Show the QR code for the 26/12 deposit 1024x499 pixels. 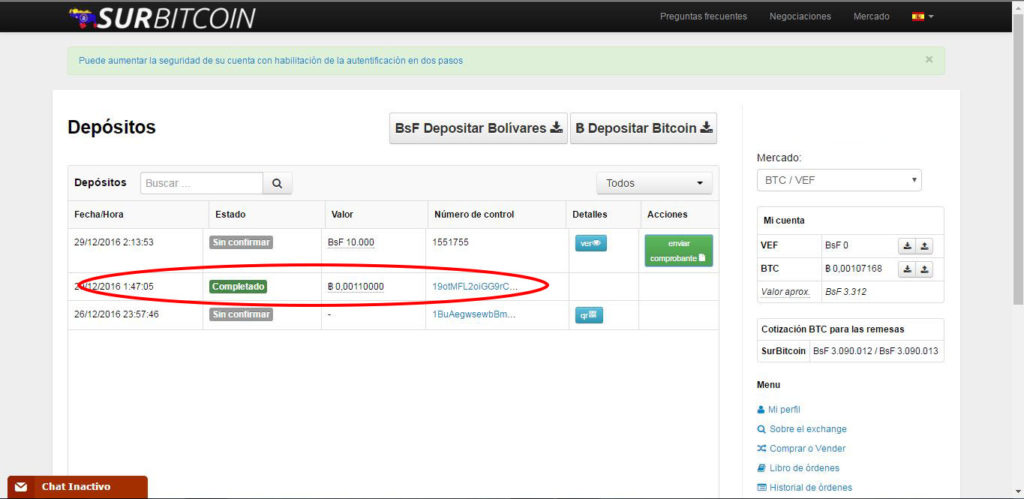click(x=590, y=315)
